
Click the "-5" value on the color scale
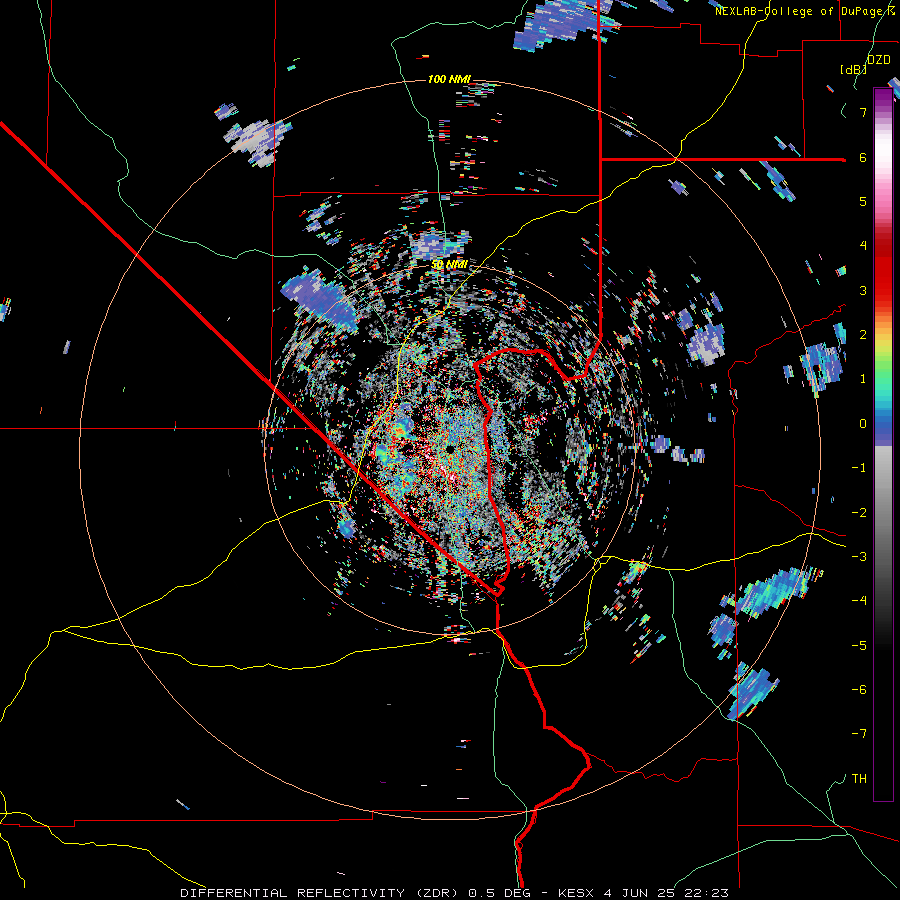(x=859, y=646)
